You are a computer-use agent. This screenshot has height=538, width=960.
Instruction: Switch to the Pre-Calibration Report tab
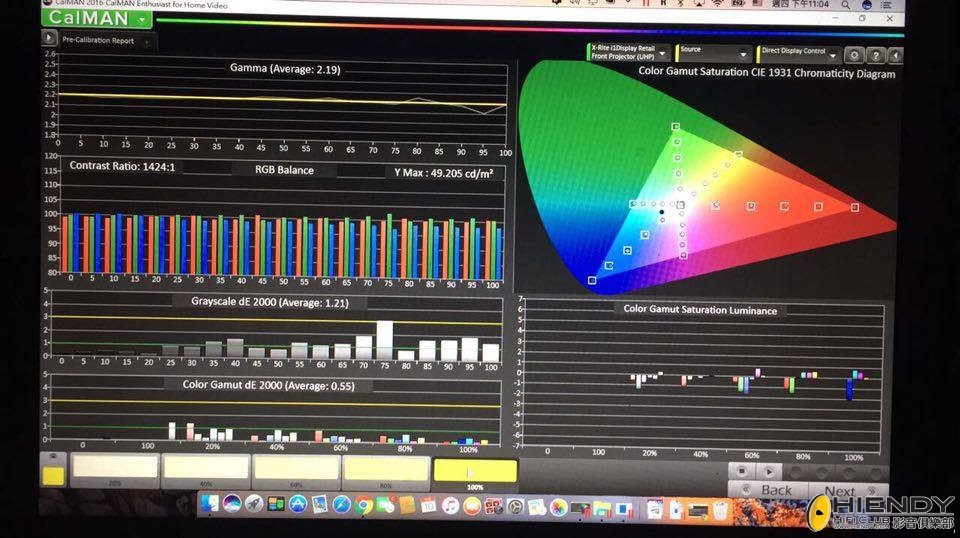click(x=97, y=41)
